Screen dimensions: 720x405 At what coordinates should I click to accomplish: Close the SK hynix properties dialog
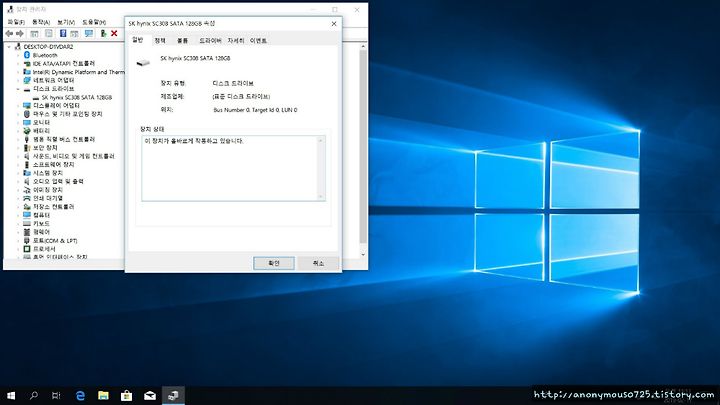[334, 24]
